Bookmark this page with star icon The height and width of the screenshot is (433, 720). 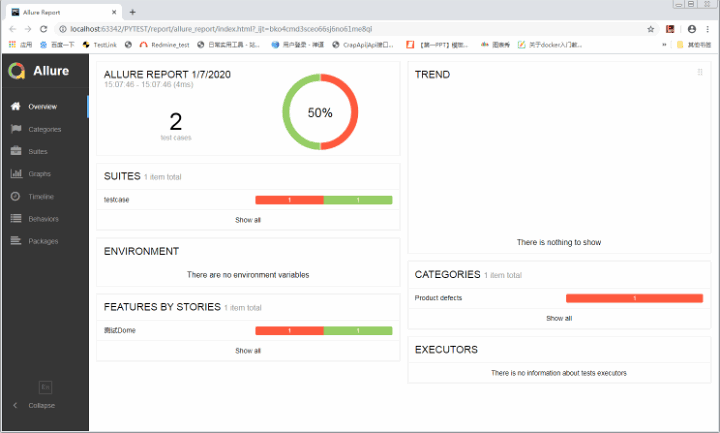click(651, 29)
